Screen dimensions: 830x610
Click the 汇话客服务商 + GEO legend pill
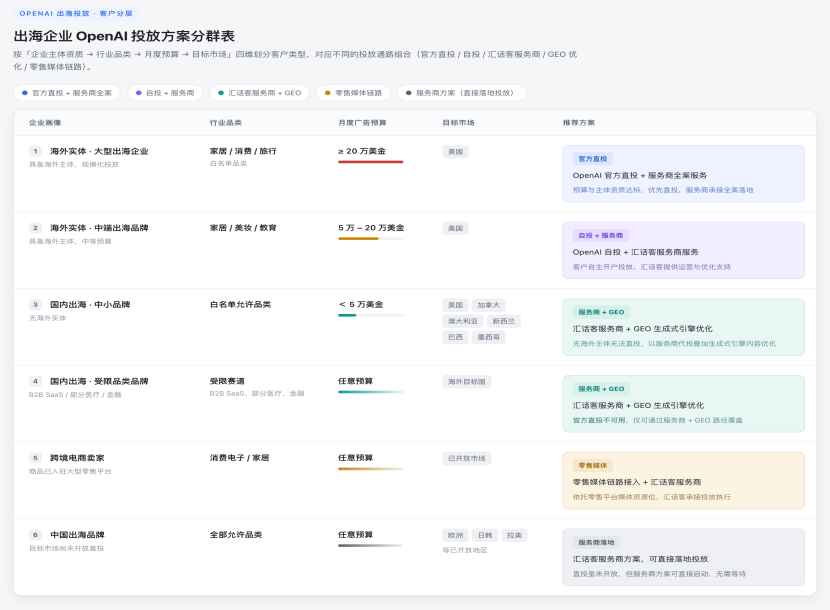click(x=259, y=93)
